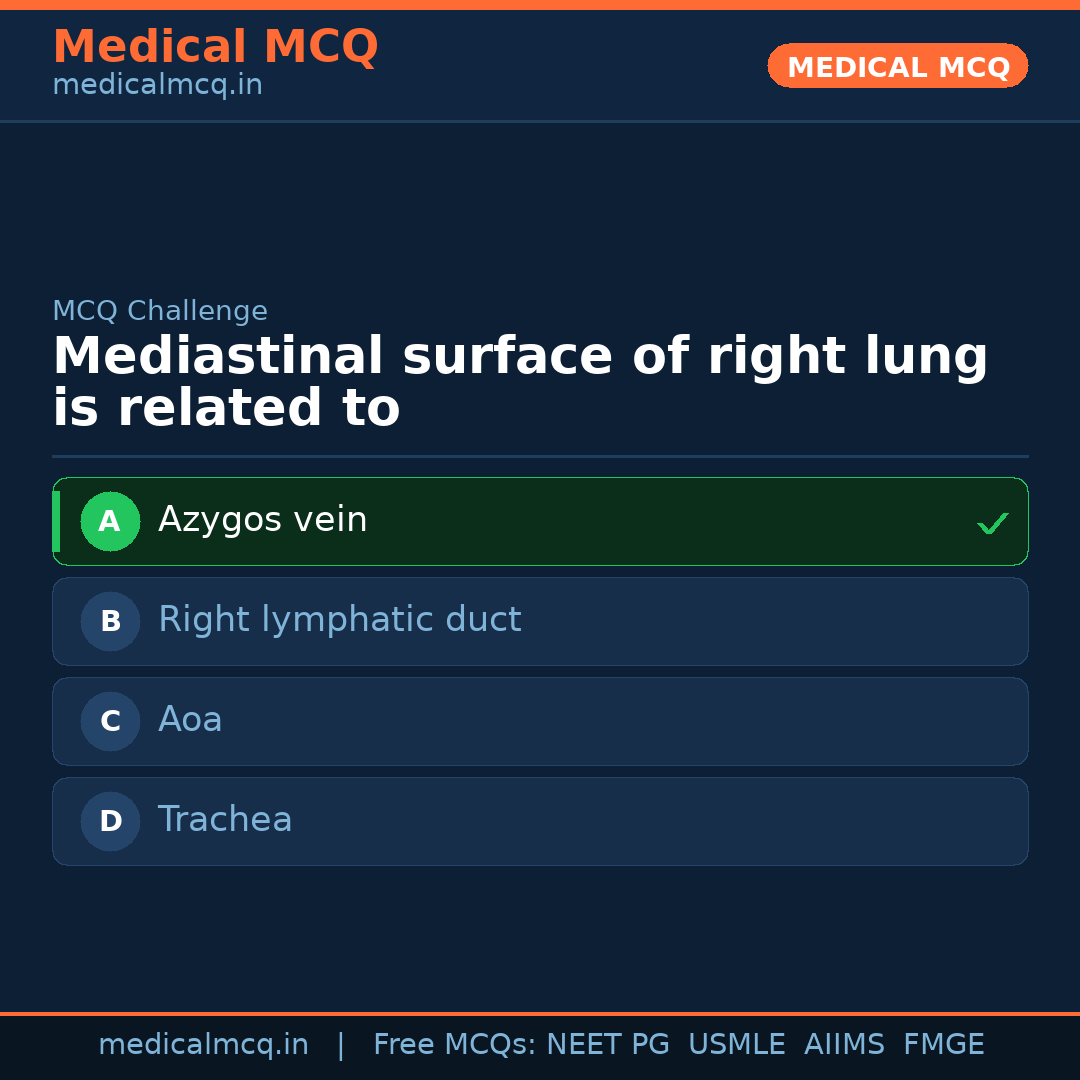Click the circular B badge icon

(110, 621)
